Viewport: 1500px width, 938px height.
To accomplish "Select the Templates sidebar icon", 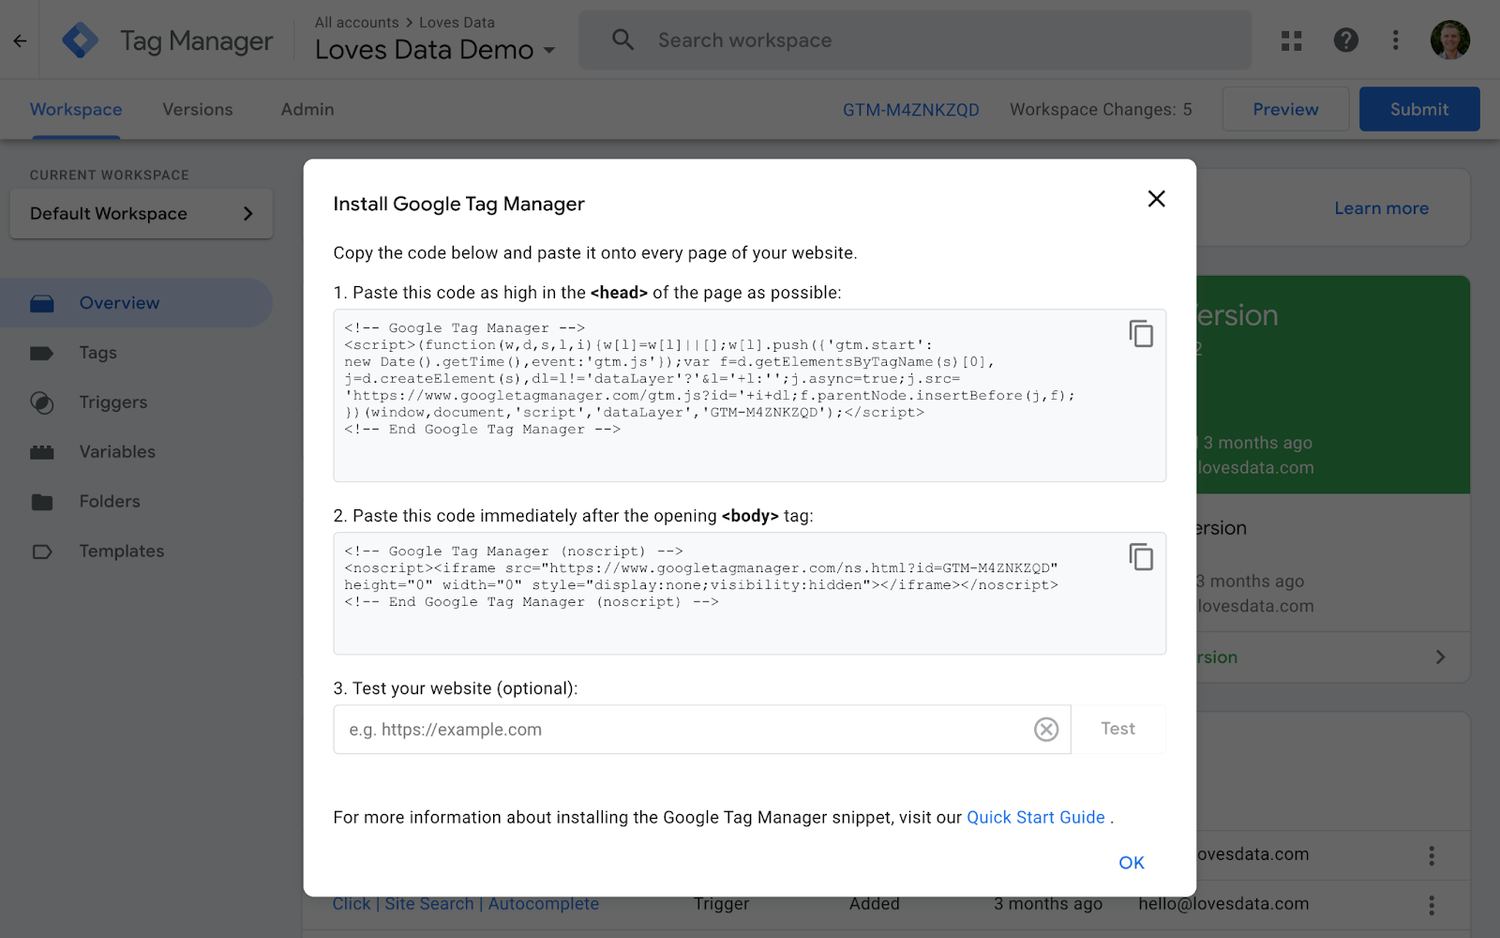I will coord(42,551).
